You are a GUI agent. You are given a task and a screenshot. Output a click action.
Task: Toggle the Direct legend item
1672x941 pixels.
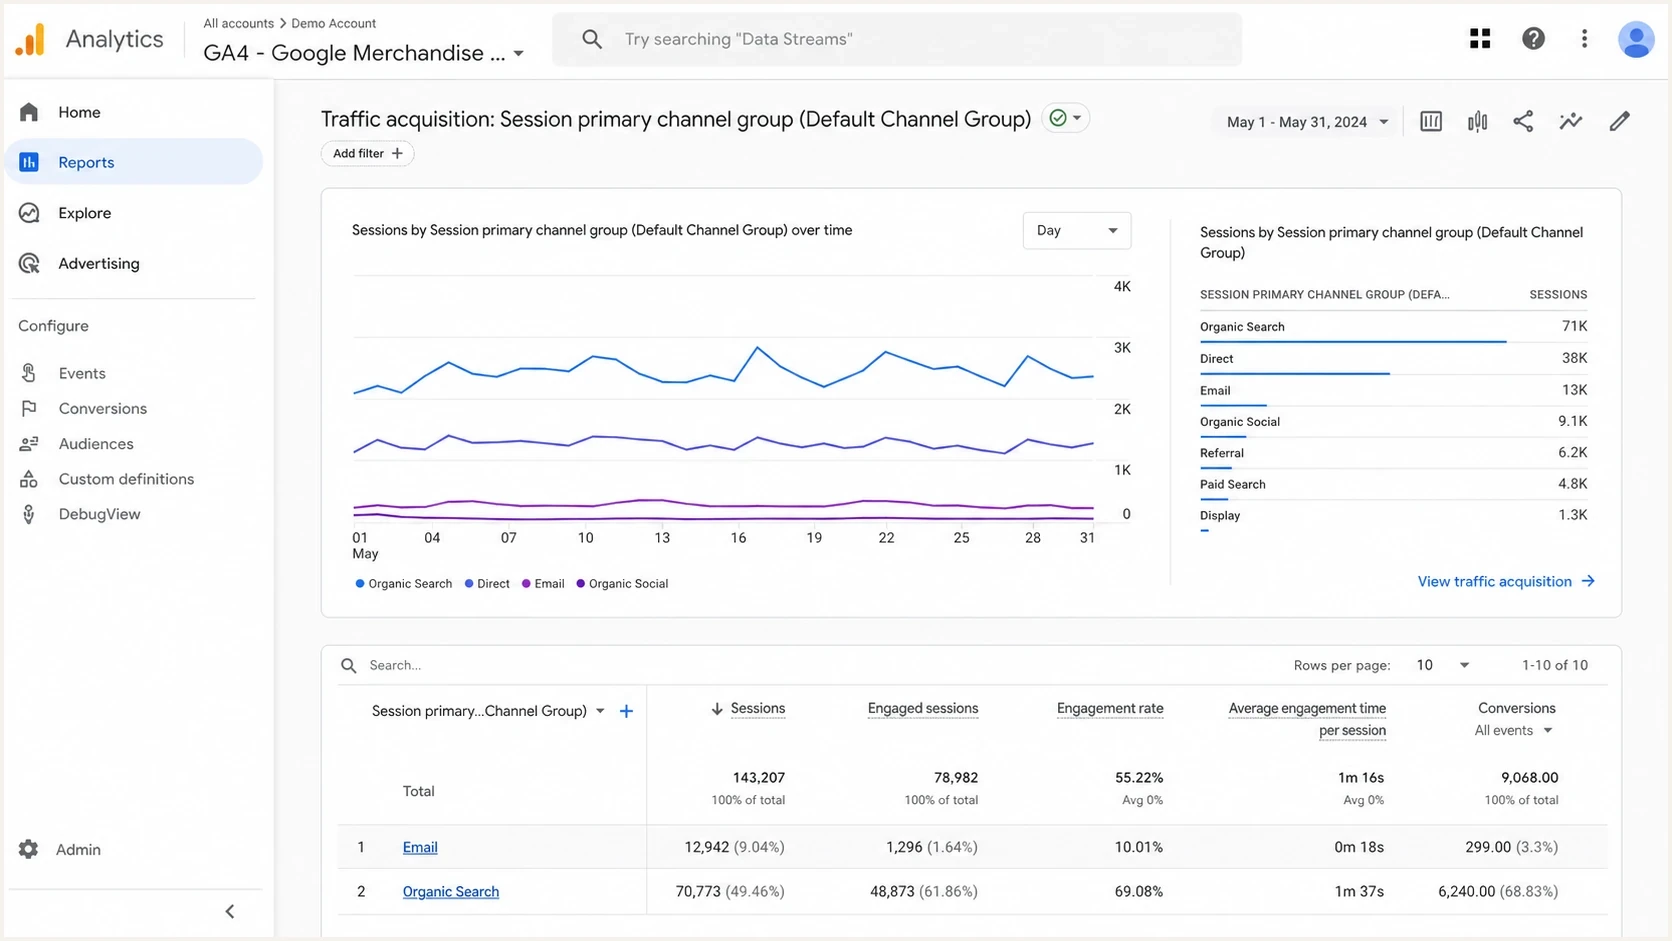click(x=487, y=583)
